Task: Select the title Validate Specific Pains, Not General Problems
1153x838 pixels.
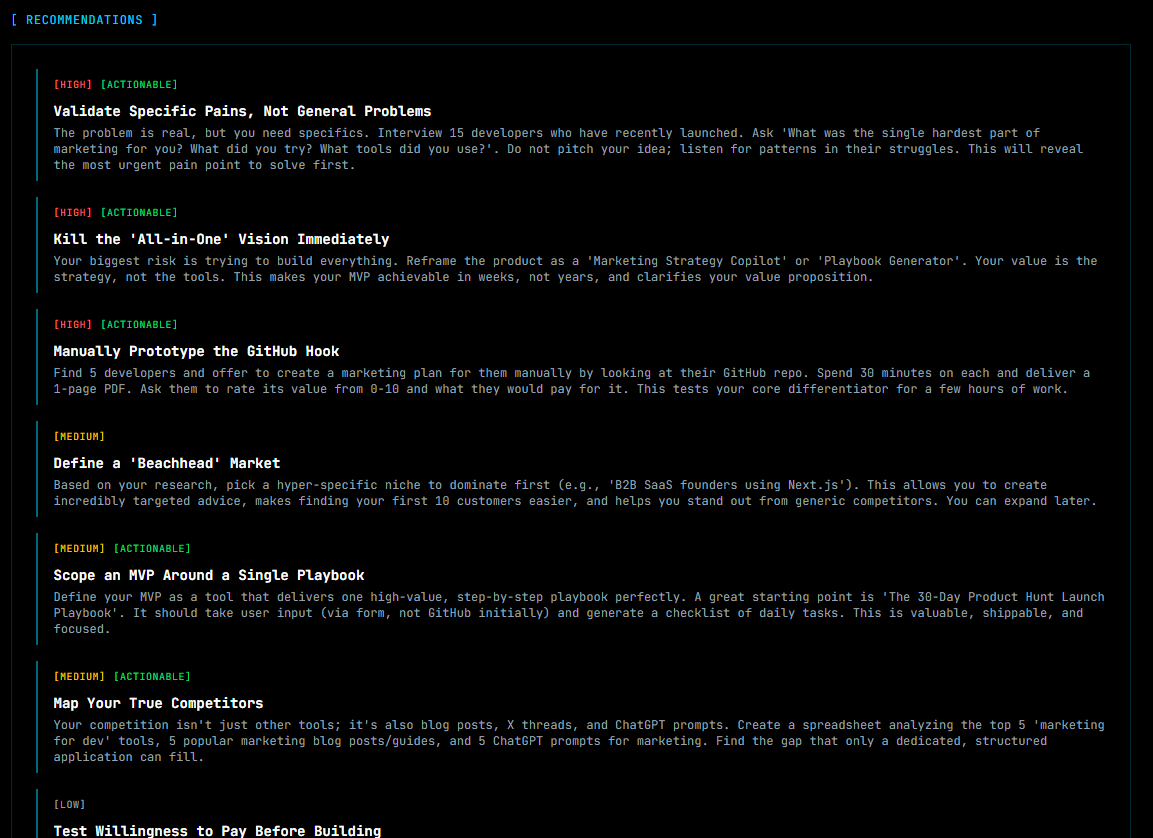Action: pyautogui.click(x=243, y=111)
